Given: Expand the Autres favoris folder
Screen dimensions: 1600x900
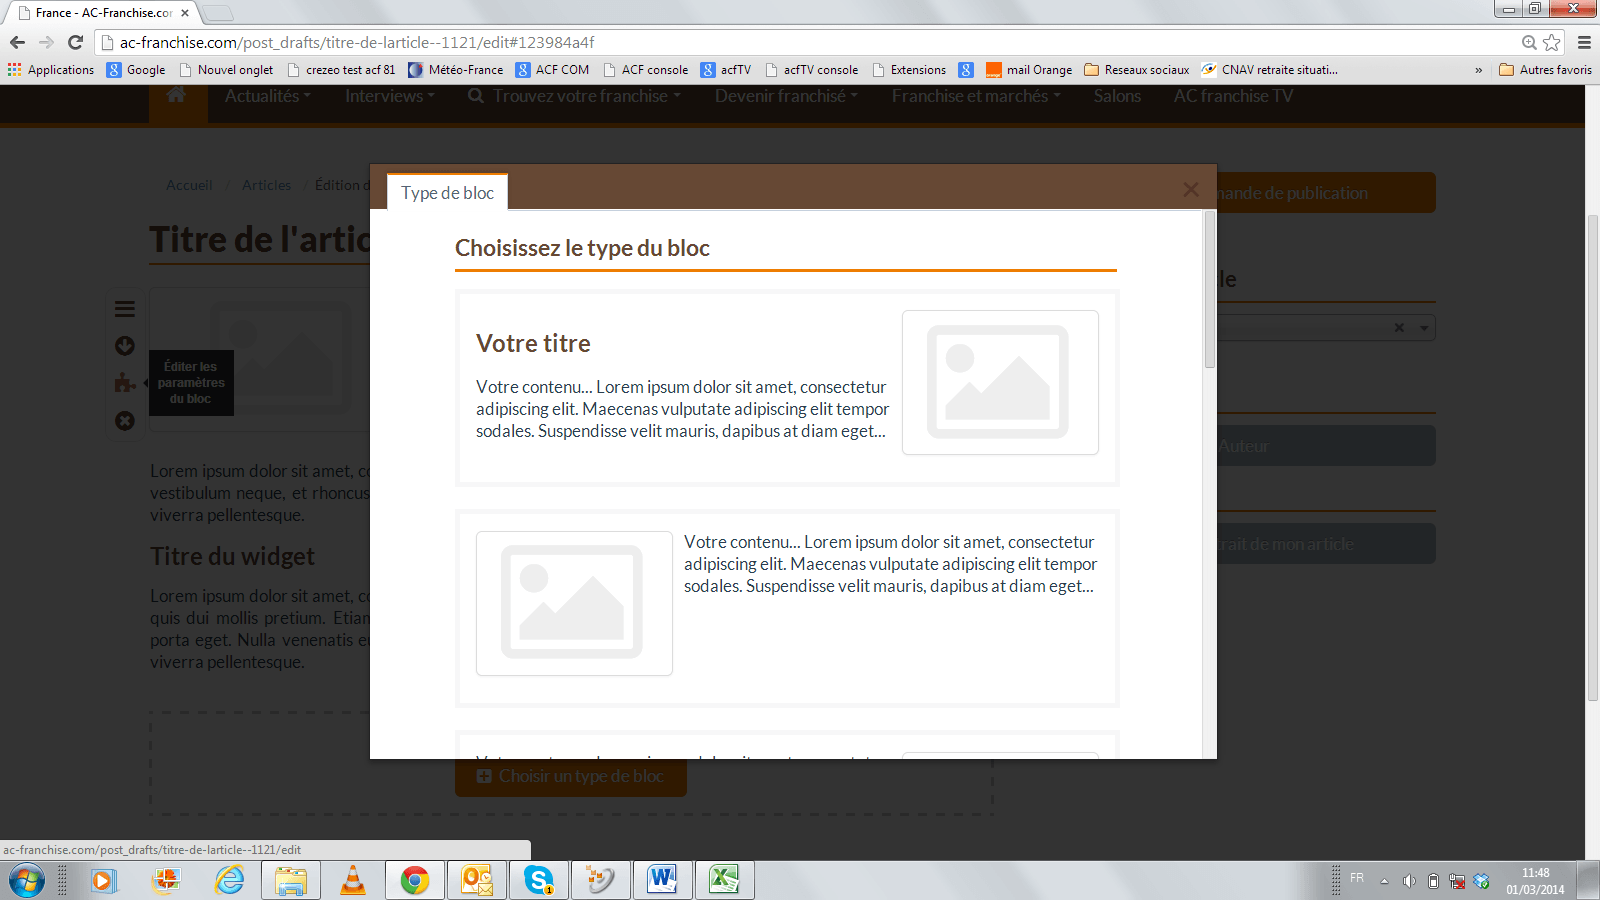Looking at the screenshot, I should click(1546, 70).
